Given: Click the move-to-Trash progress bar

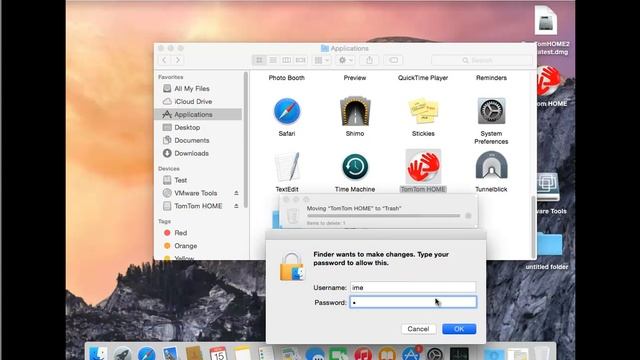Looking at the screenshot, I should 384,216.
